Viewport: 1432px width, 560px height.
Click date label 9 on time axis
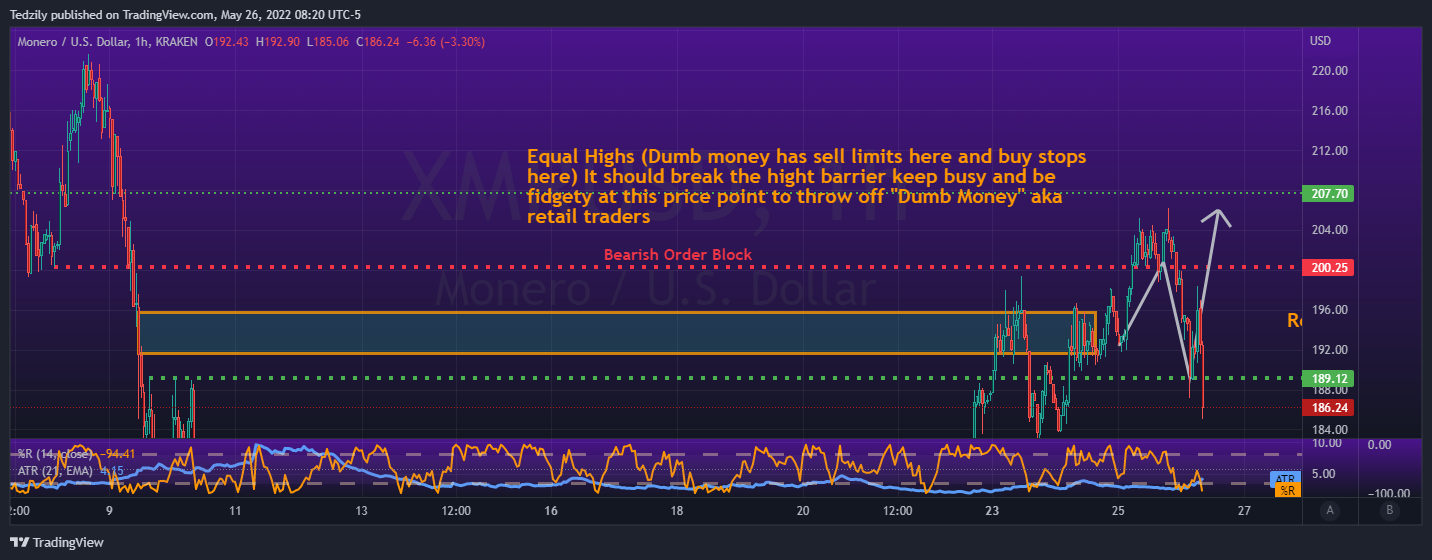109,511
